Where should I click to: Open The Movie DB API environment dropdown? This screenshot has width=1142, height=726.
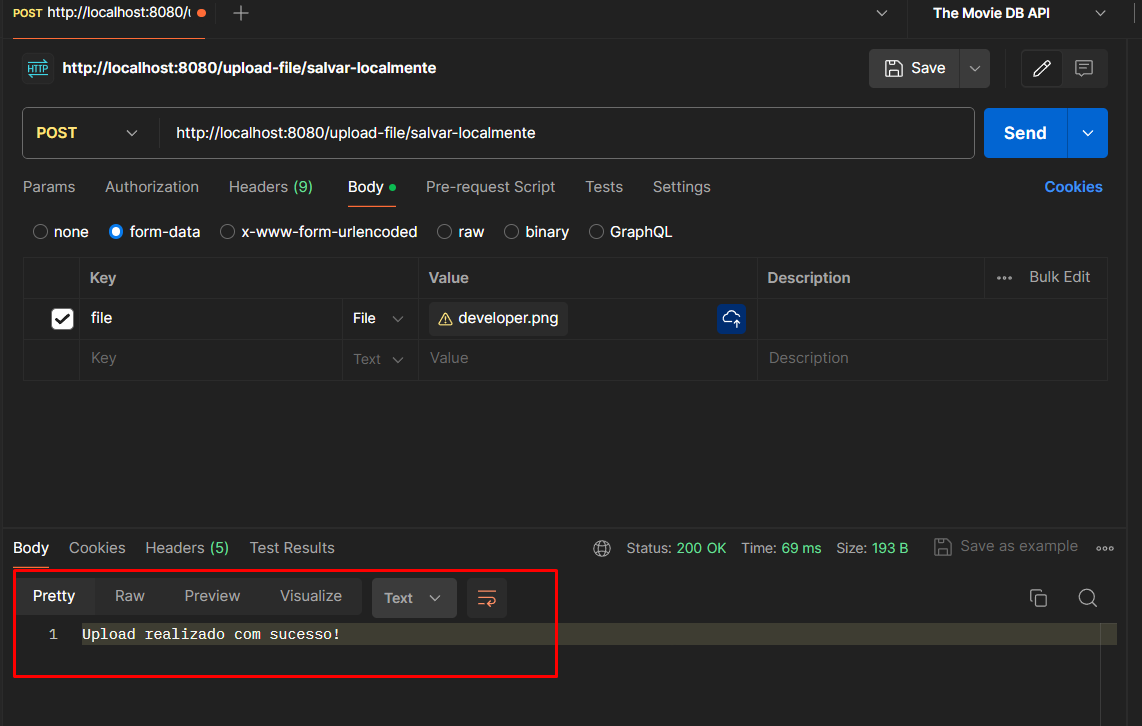1018,13
